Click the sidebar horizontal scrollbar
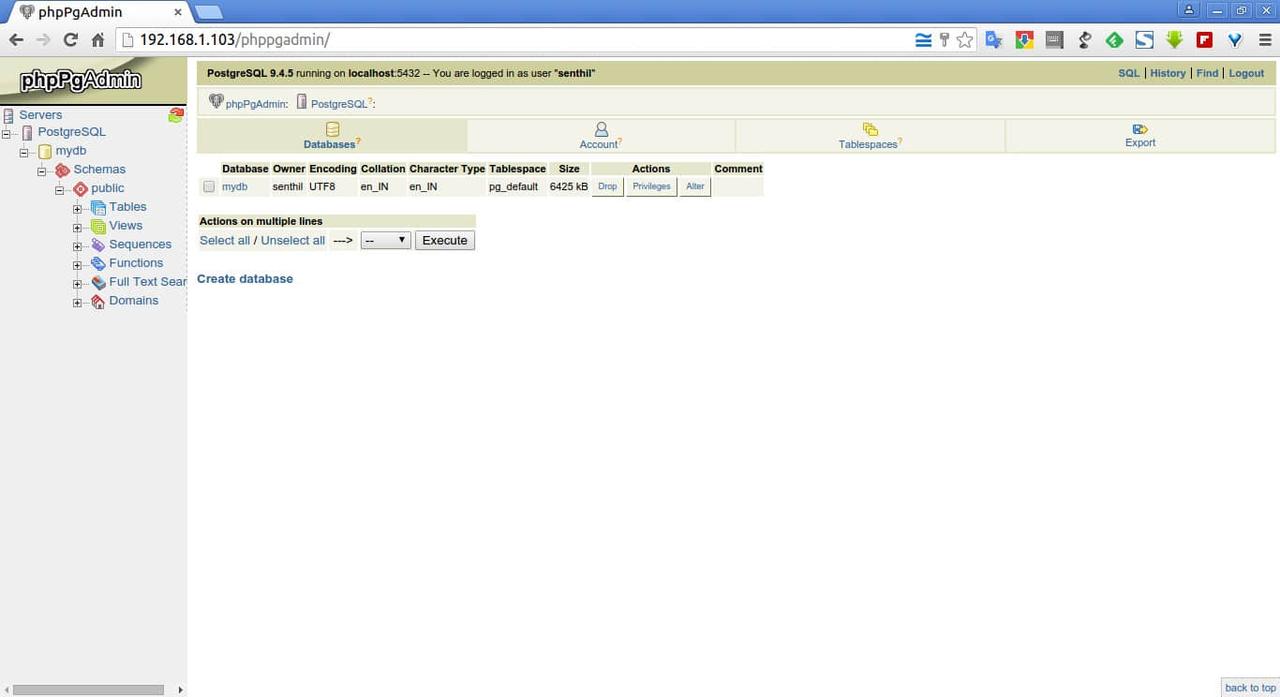This screenshot has width=1280, height=697. point(90,690)
